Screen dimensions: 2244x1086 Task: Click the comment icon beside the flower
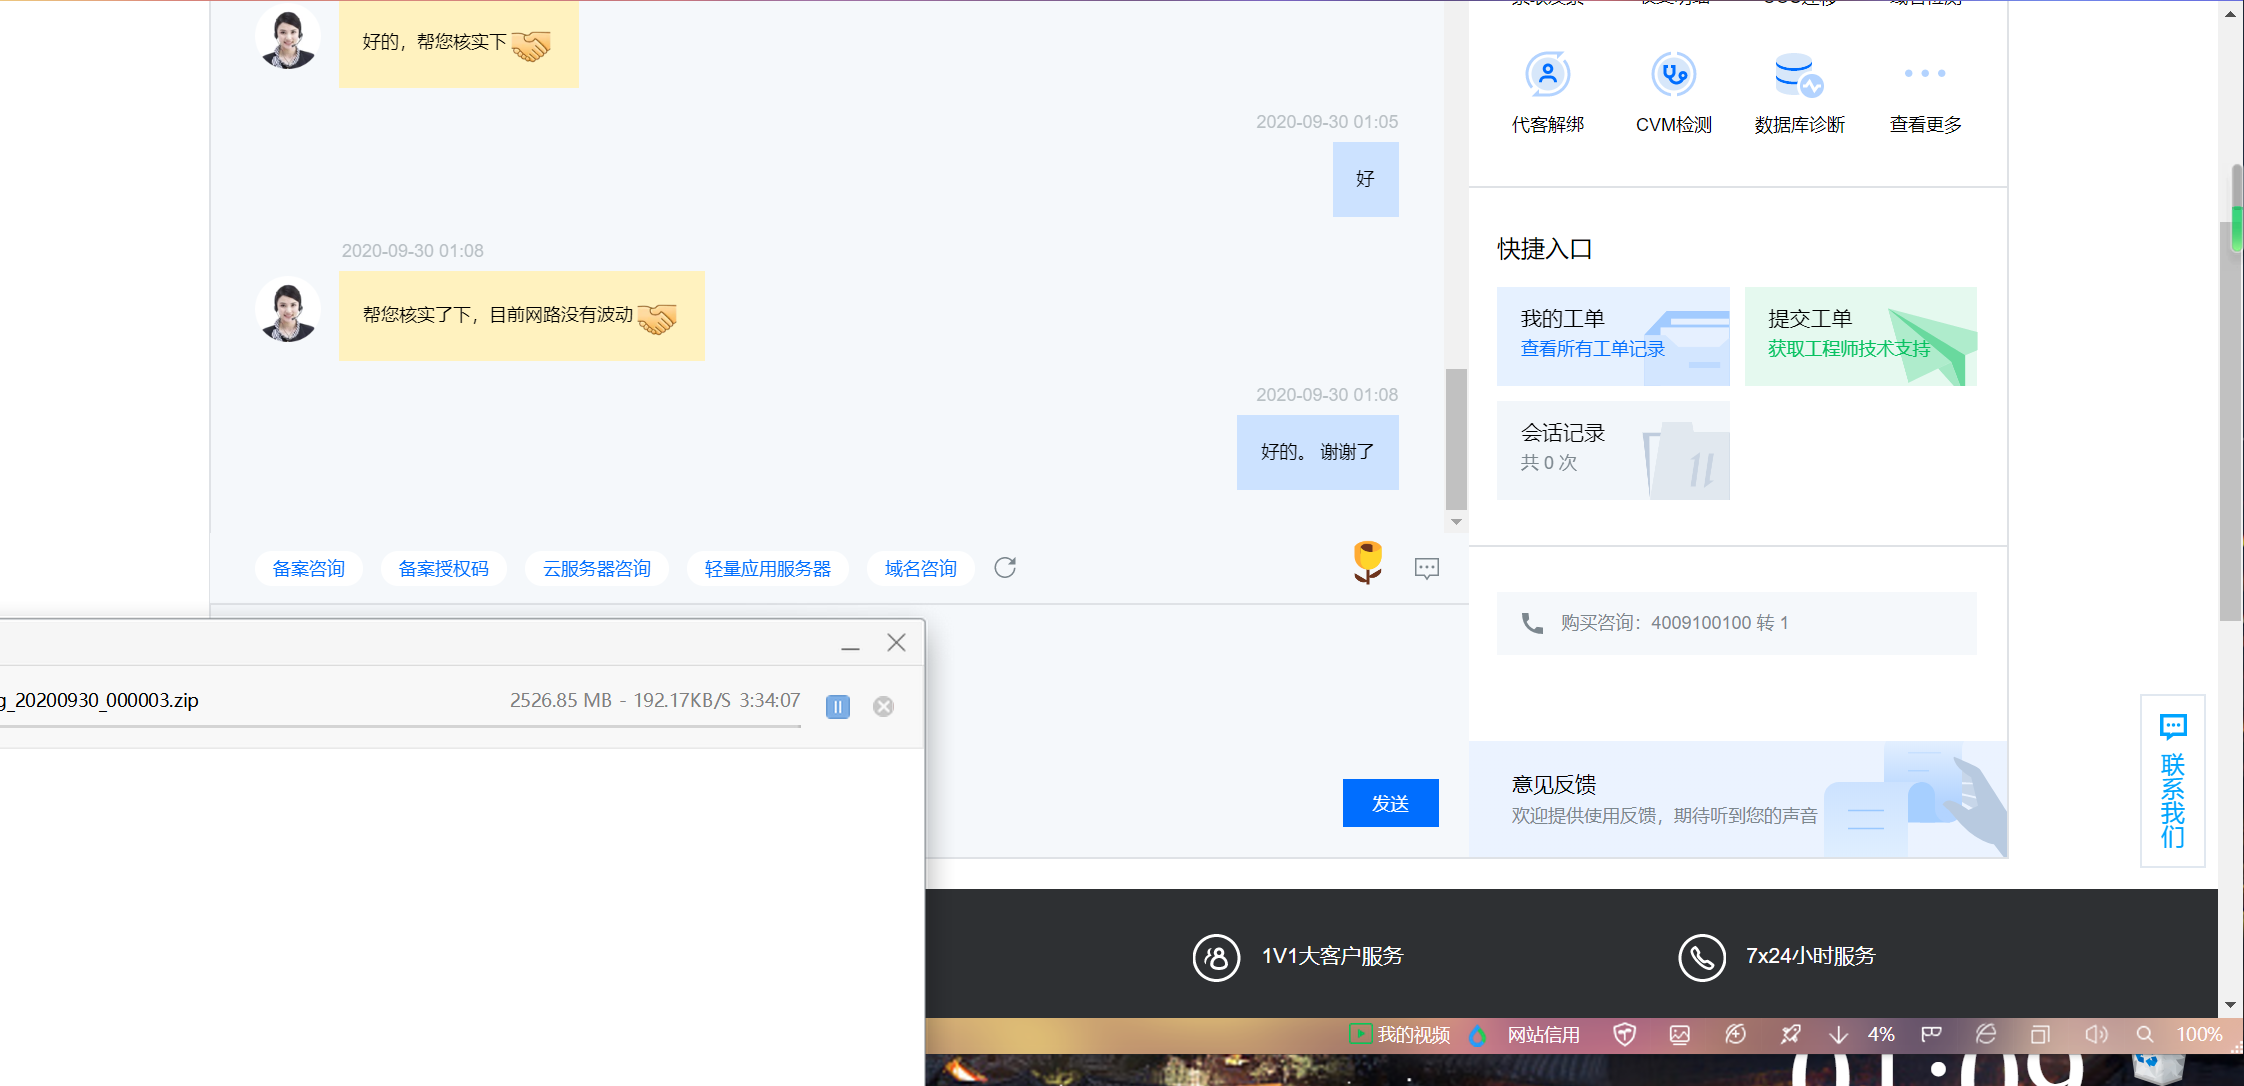(1427, 568)
